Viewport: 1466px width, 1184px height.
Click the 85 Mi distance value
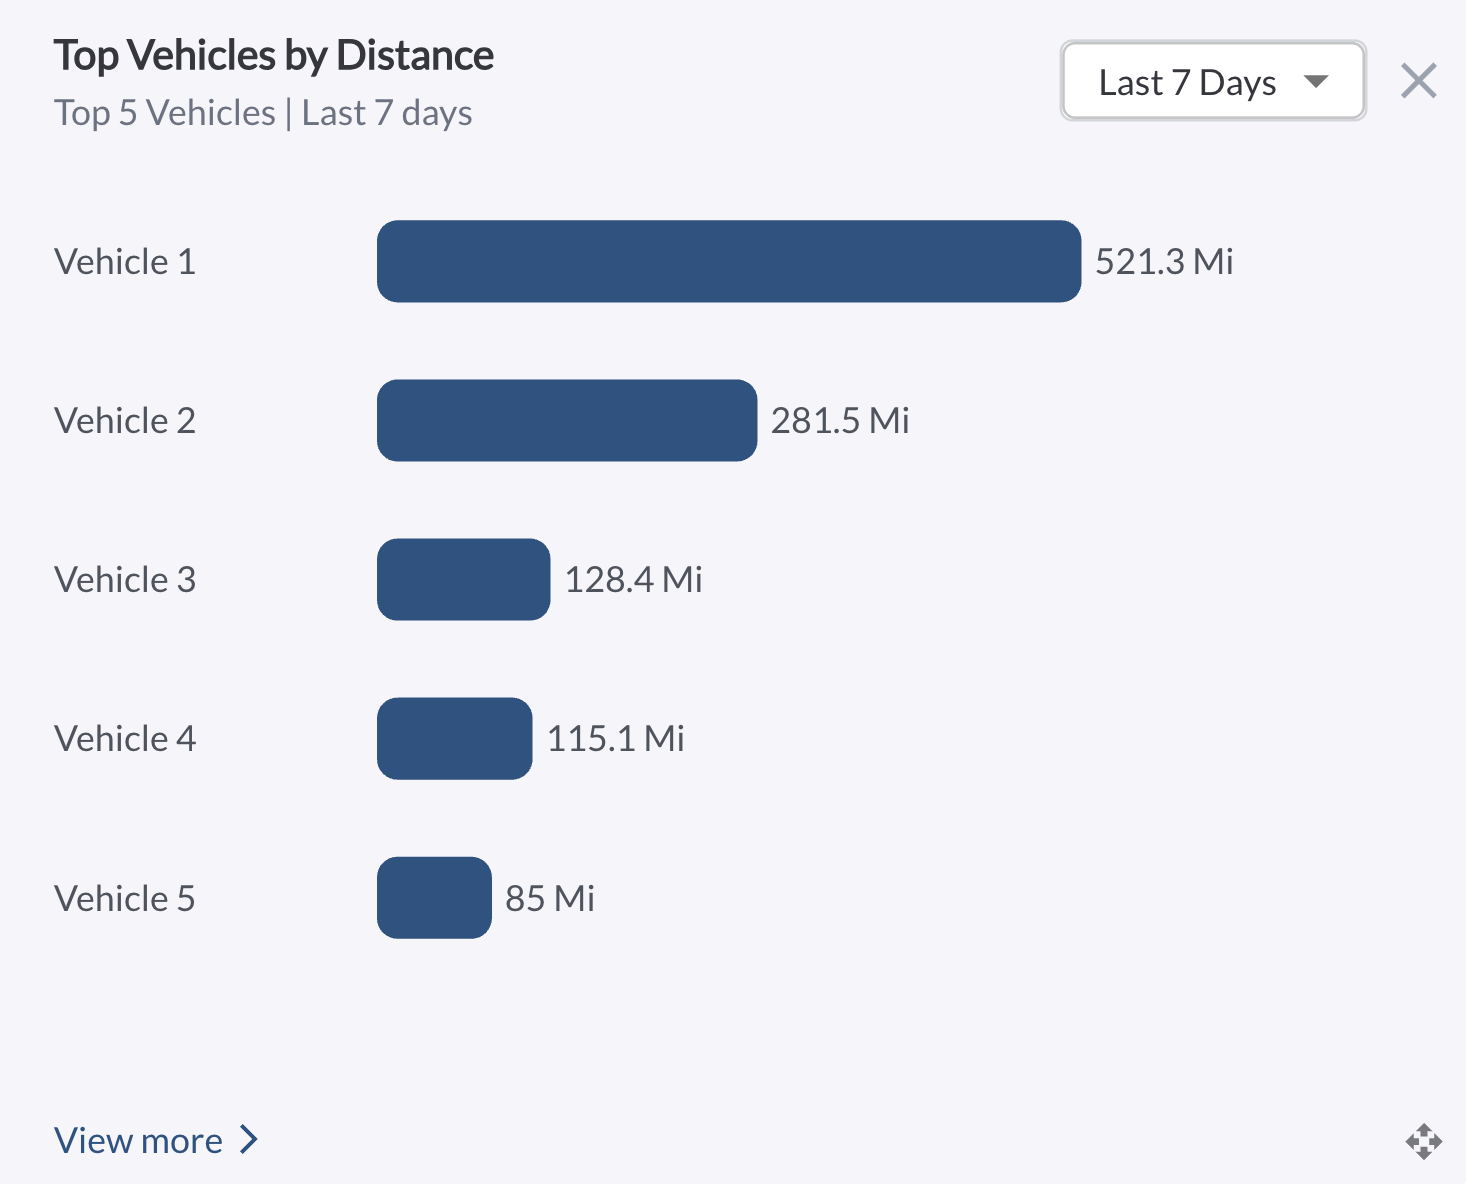coord(550,899)
